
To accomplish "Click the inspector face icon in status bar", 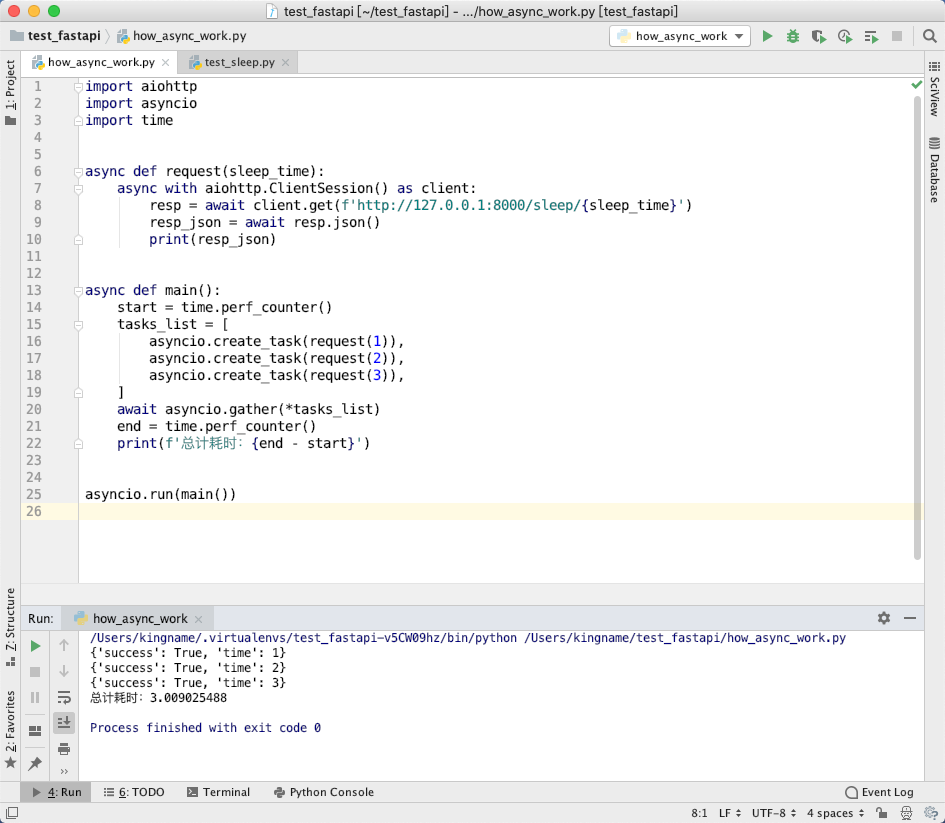I will pyautogui.click(x=906, y=813).
